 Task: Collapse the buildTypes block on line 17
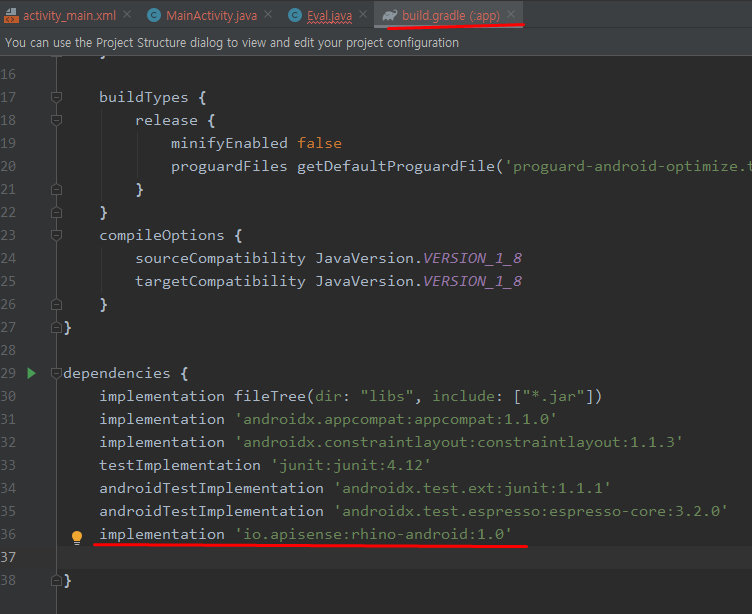tap(56, 97)
